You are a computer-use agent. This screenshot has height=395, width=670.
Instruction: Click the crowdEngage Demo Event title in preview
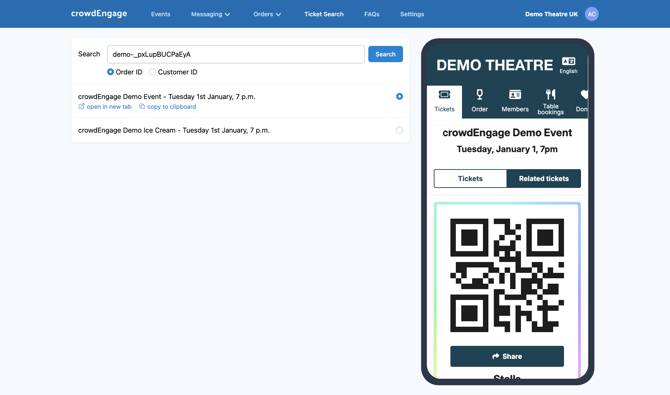pos(507,133)
